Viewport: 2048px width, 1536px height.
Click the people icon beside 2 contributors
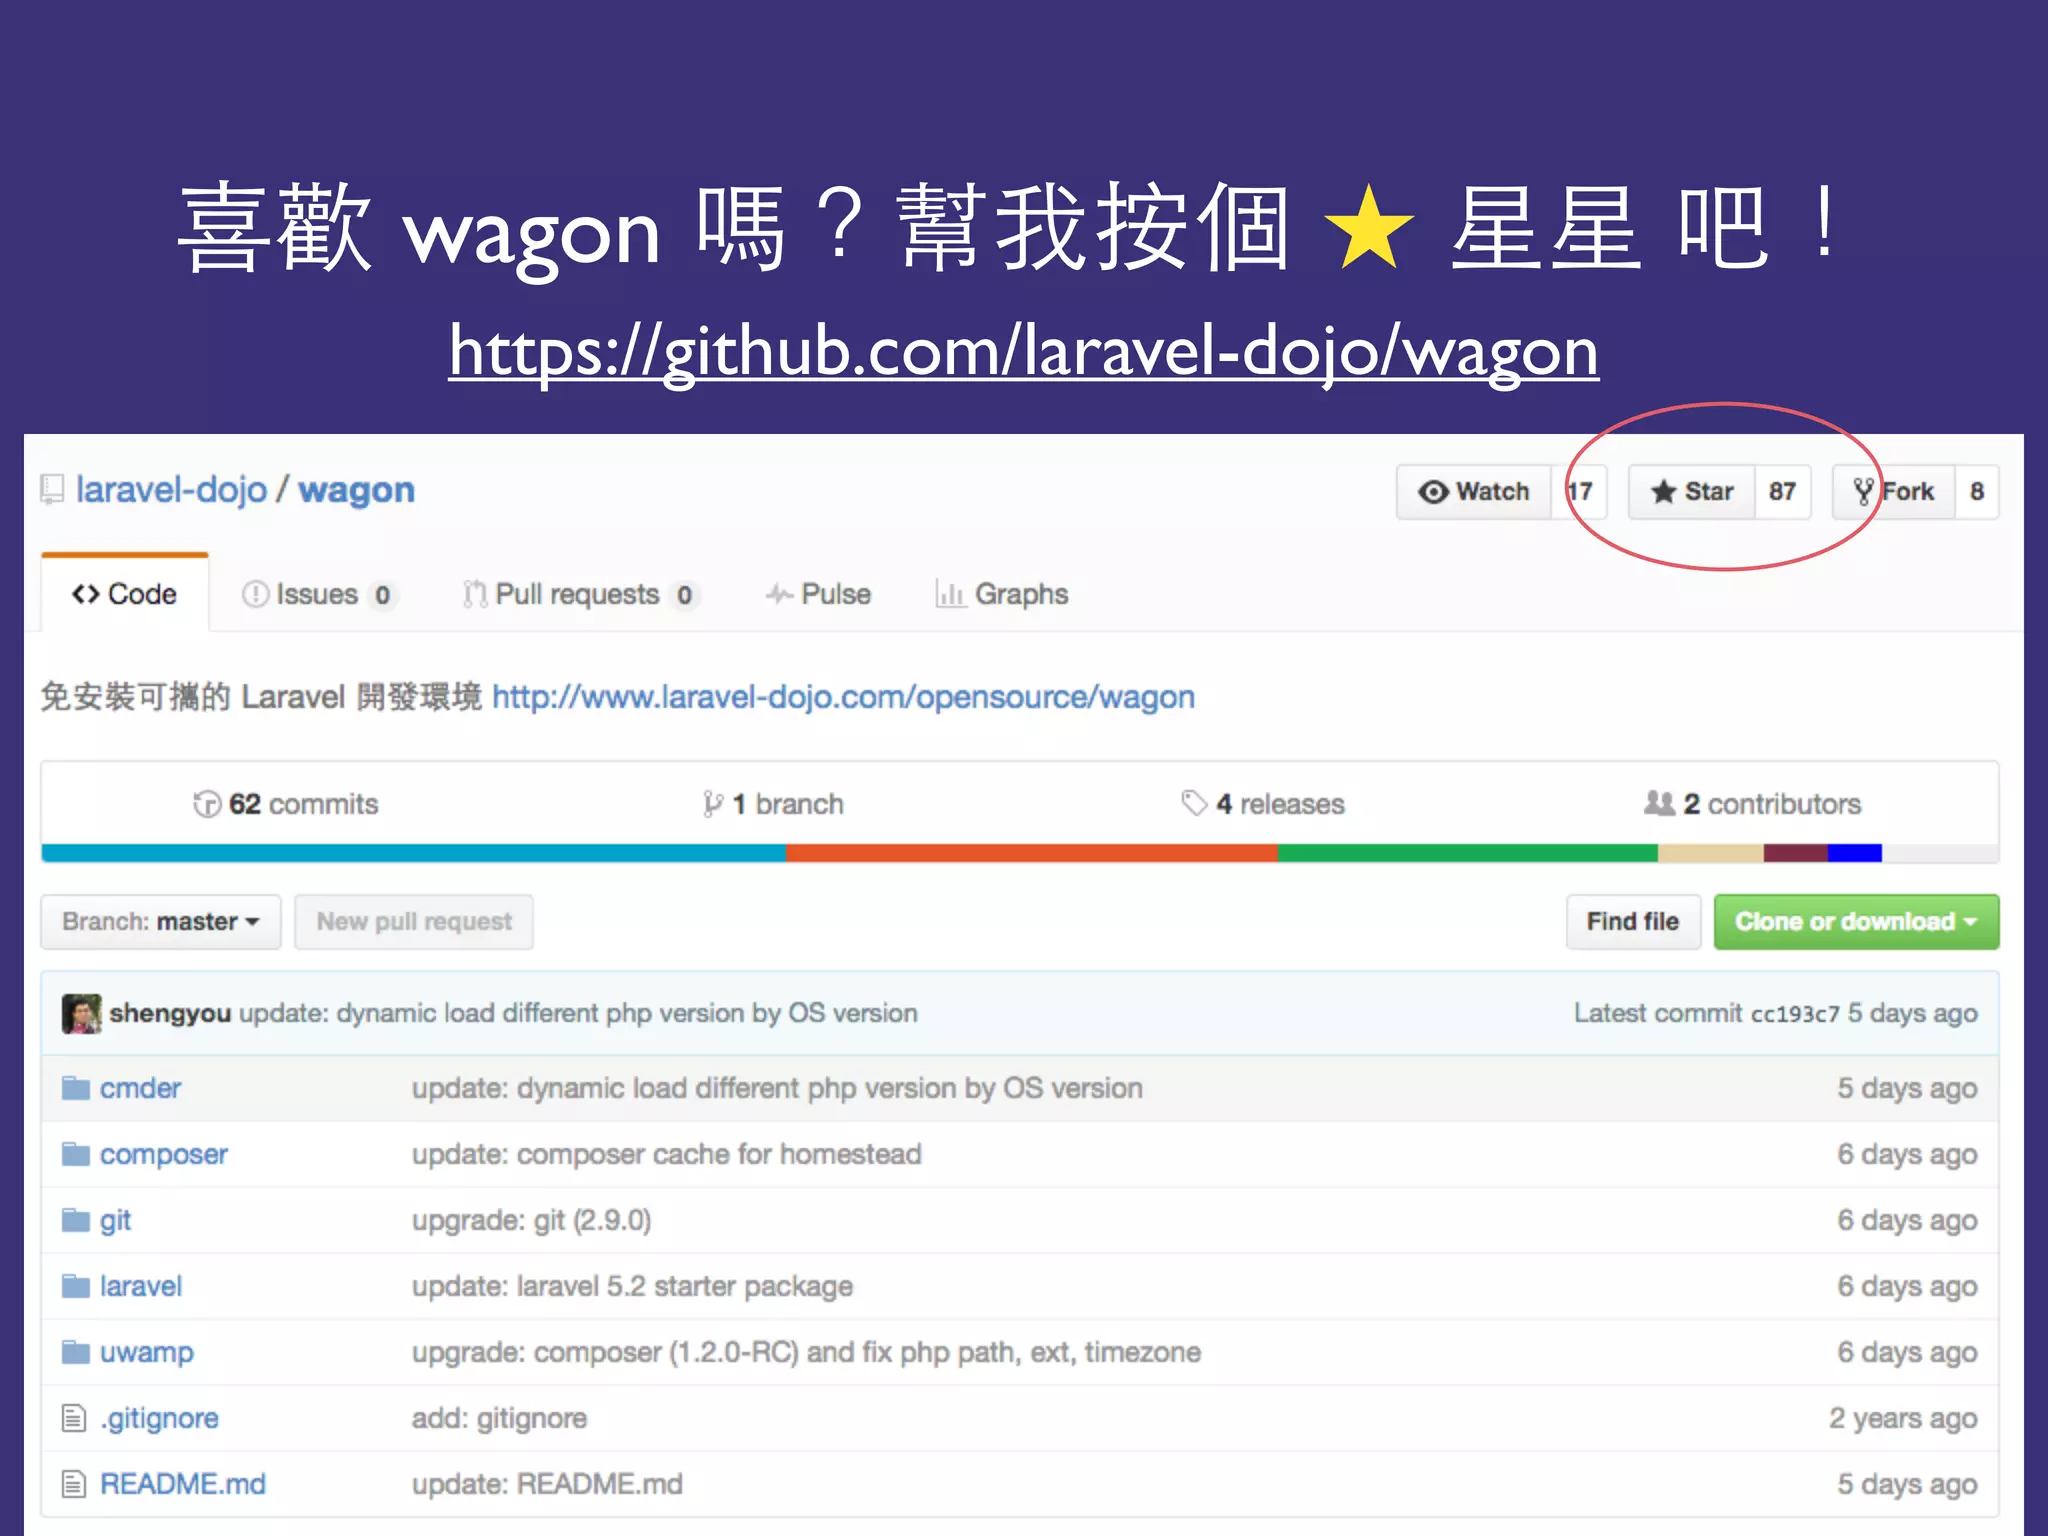pyautogui.click(x=1660, y=803)
